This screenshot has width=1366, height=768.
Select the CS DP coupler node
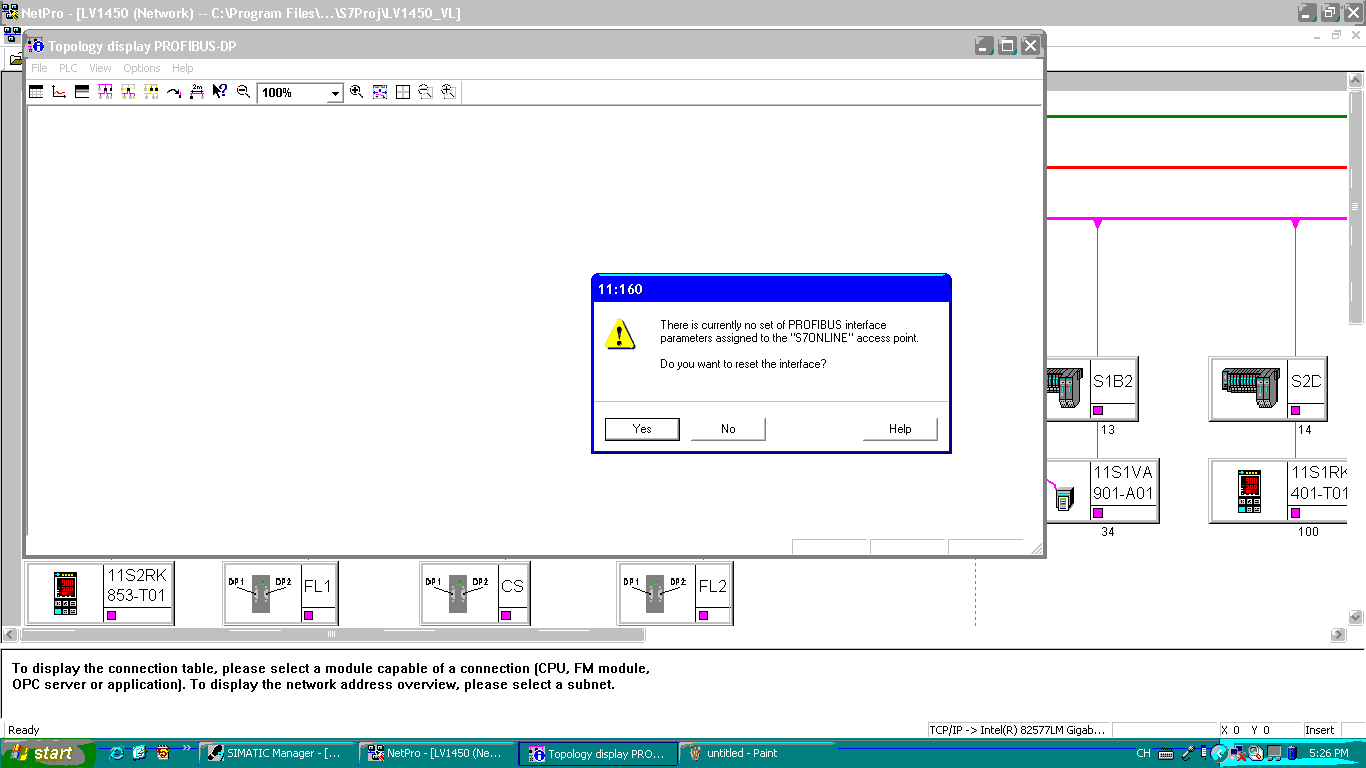pyautogui.click(x=475, y=594)
